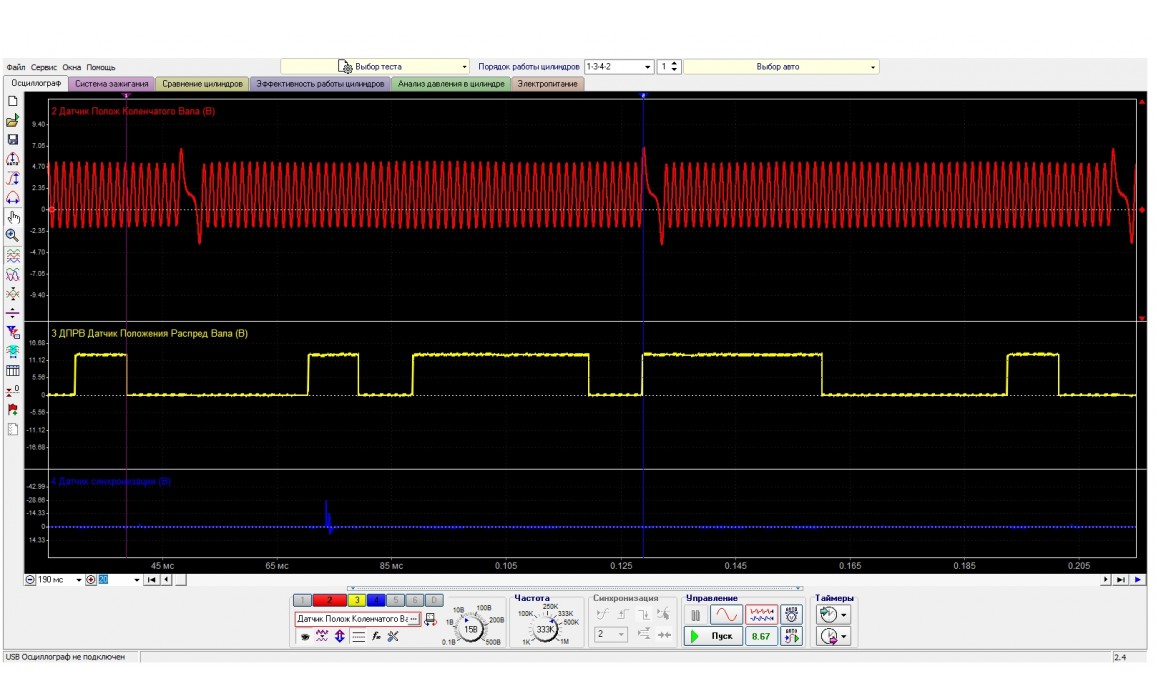Select the magnifier zoom tool
The height and width of the screenshot is (700, 1156).
[13, 235]
